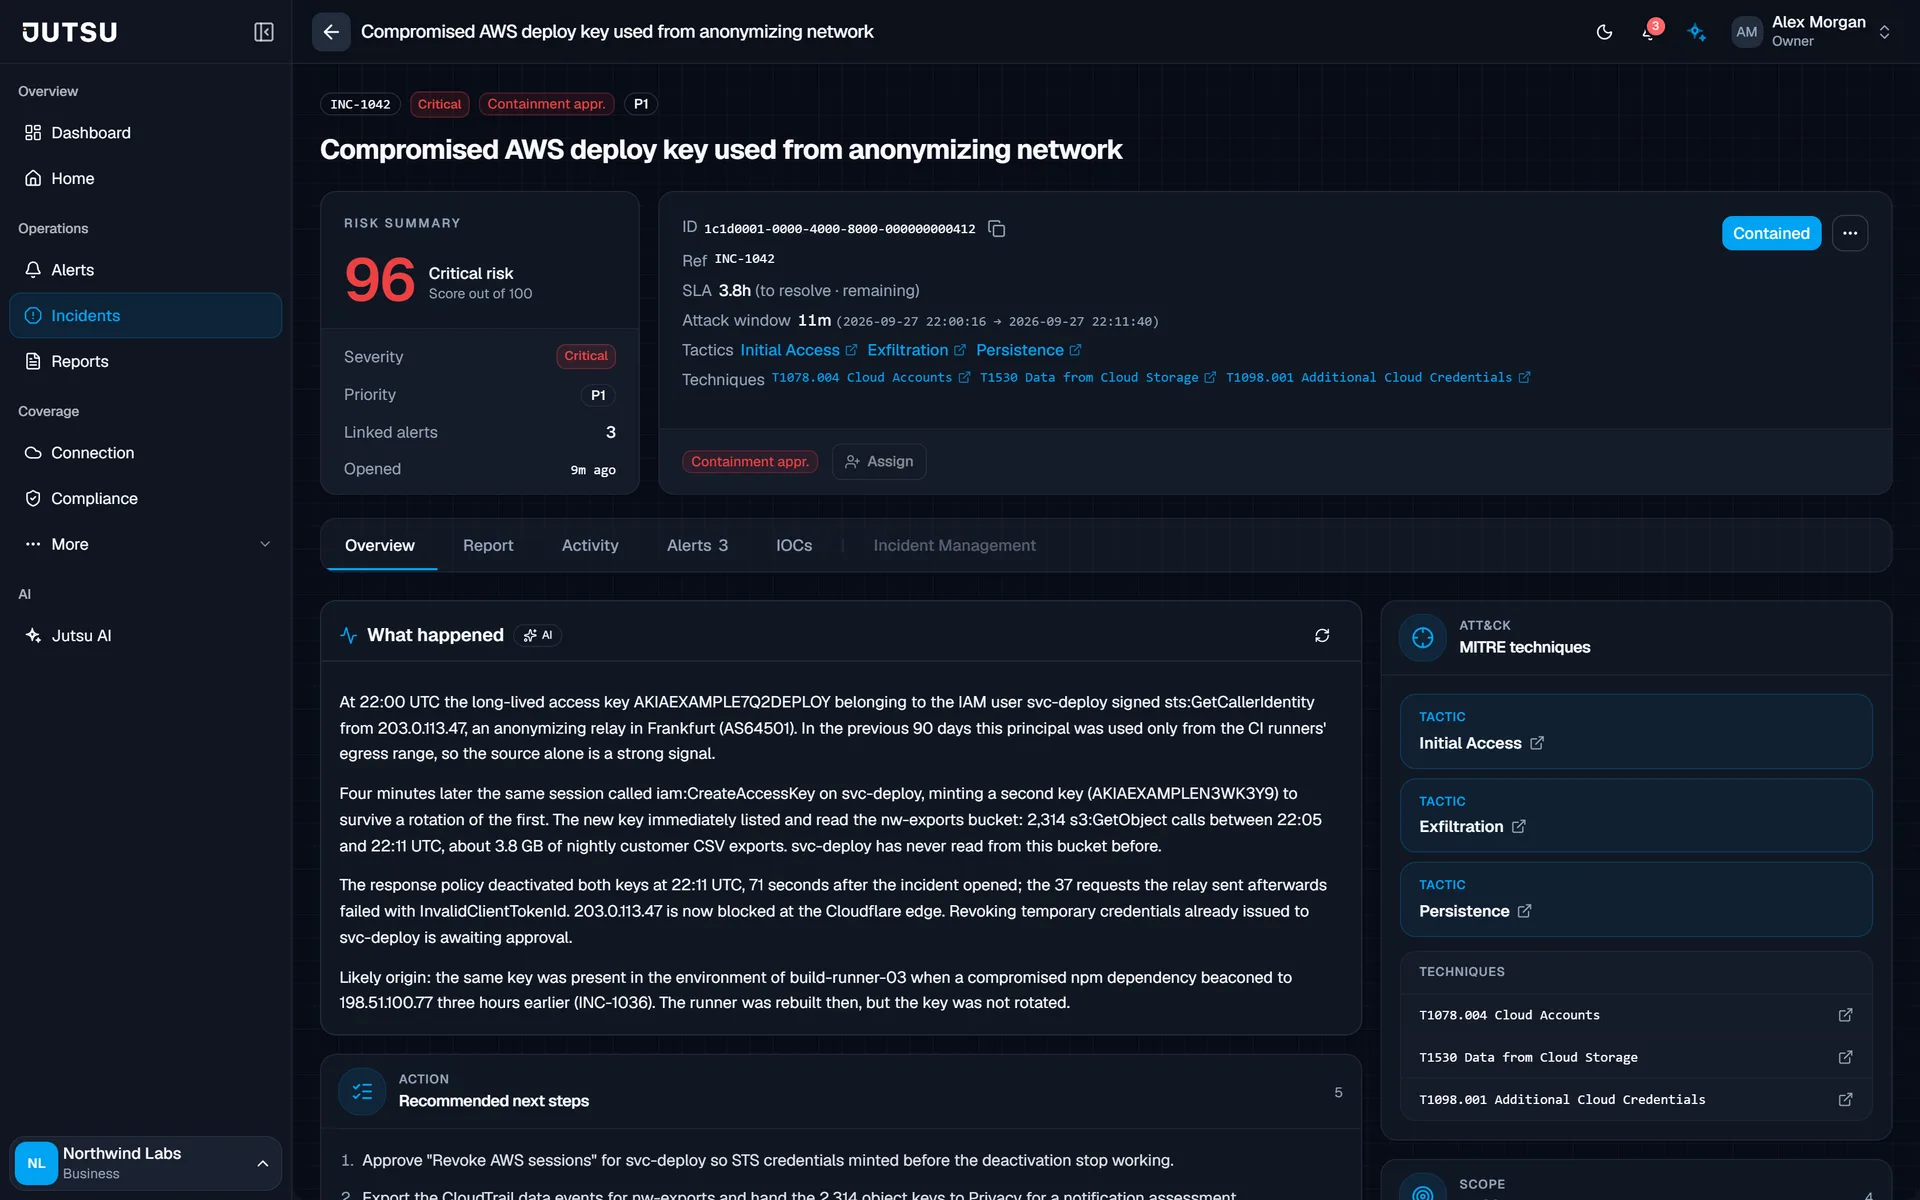This screenshot has width=1920, height=1200.
Task: Open T1078.004 Cloud Accounts row link icon
Action: coord(1845,1015)
